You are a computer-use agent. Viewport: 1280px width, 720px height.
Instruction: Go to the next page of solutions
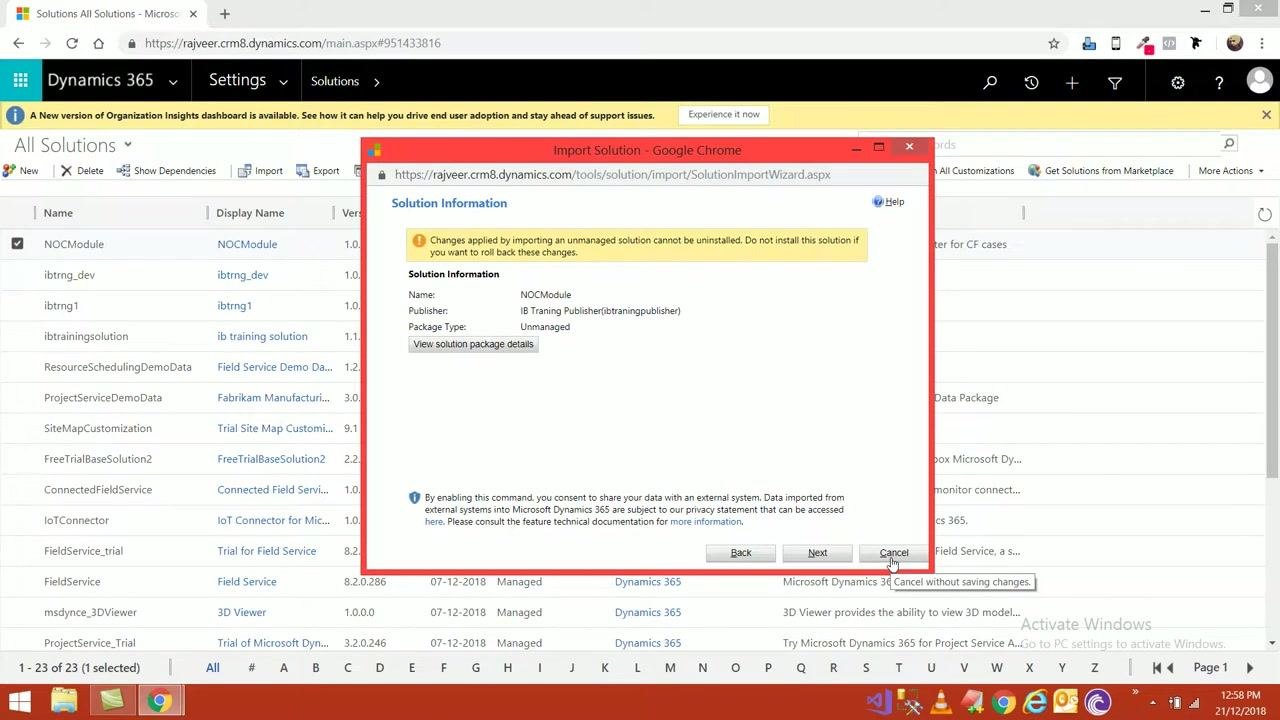pos(1250,668)
